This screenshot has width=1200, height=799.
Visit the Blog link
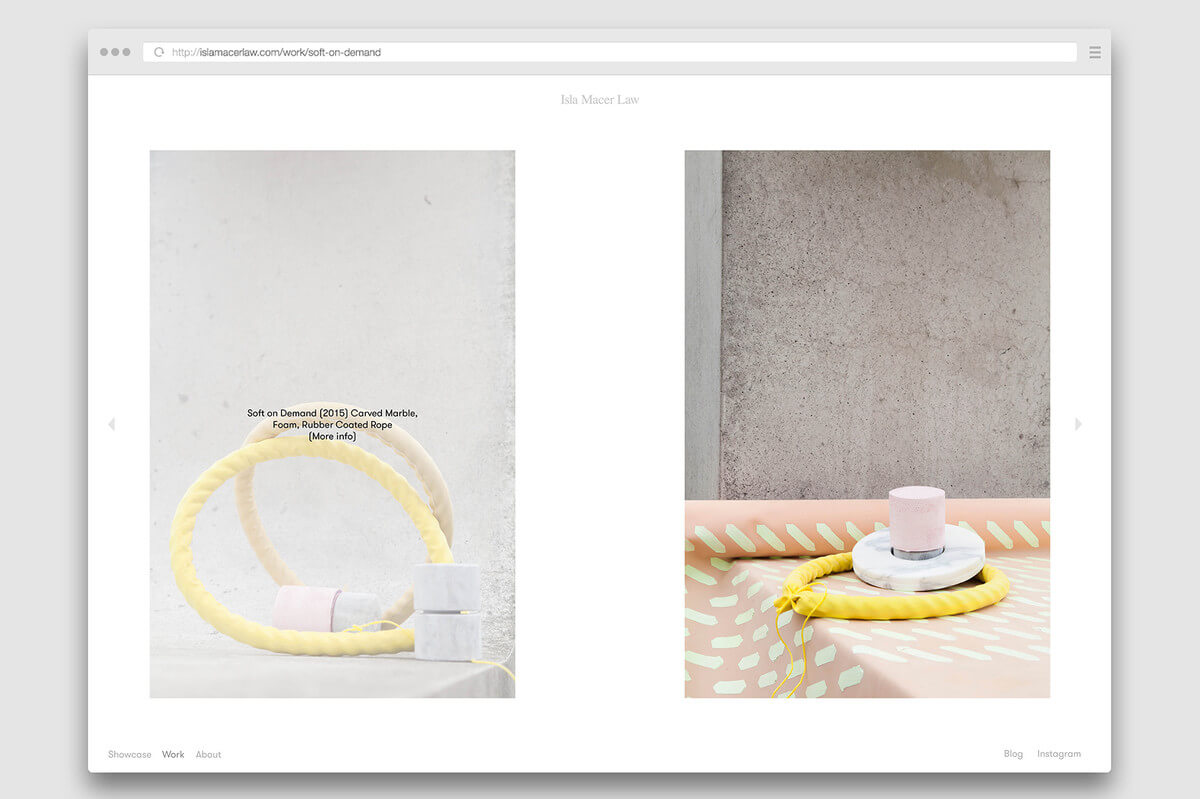[x=1013, y=754]
